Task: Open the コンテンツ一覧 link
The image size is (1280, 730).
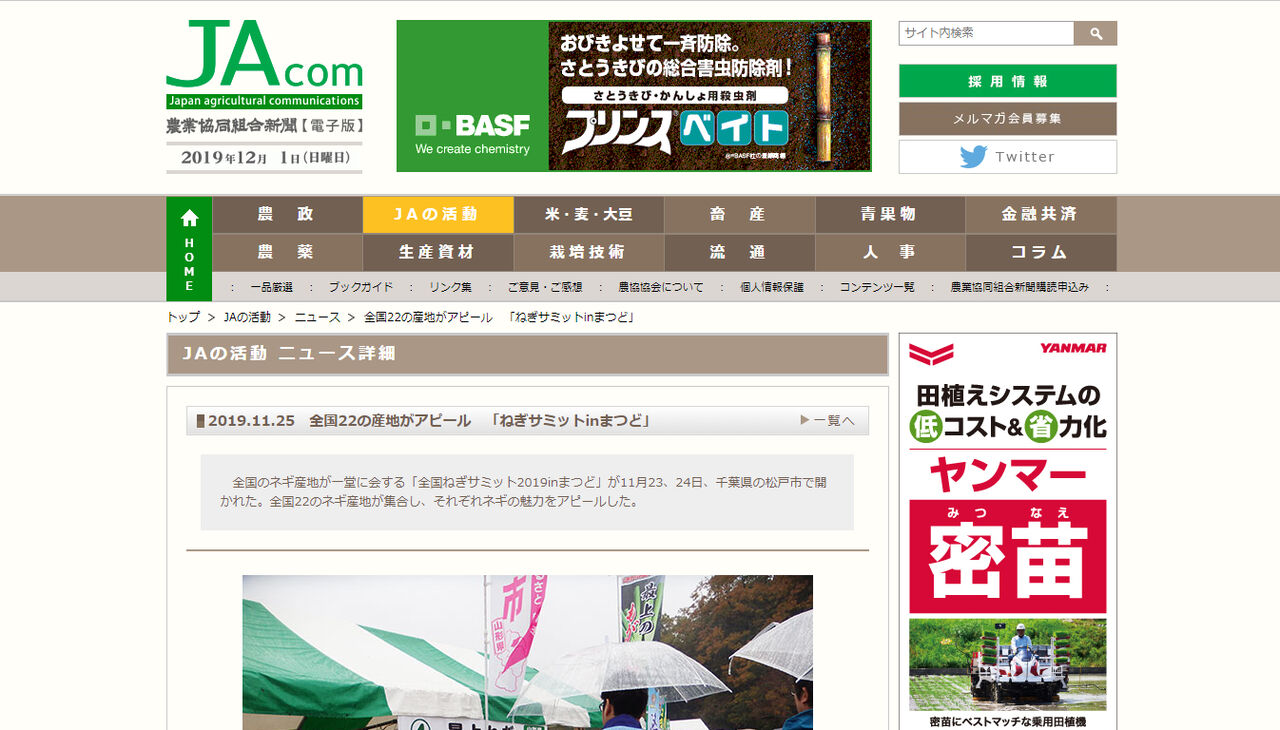Action: pos(877,287)
